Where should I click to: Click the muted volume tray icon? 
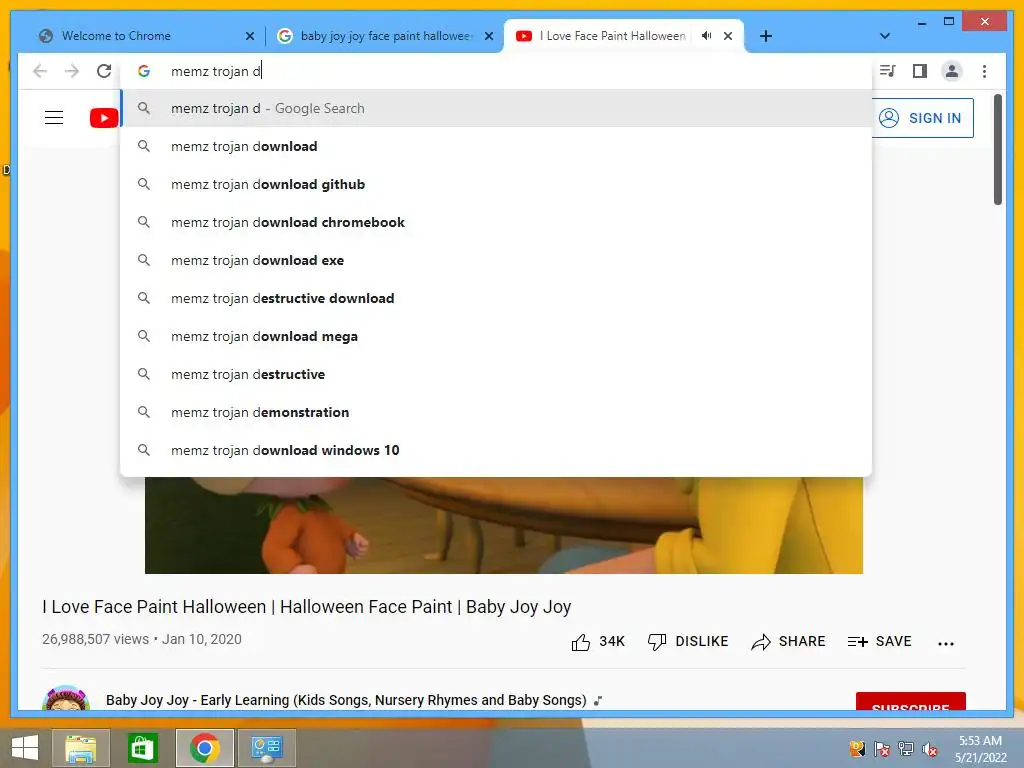[930, 749]
